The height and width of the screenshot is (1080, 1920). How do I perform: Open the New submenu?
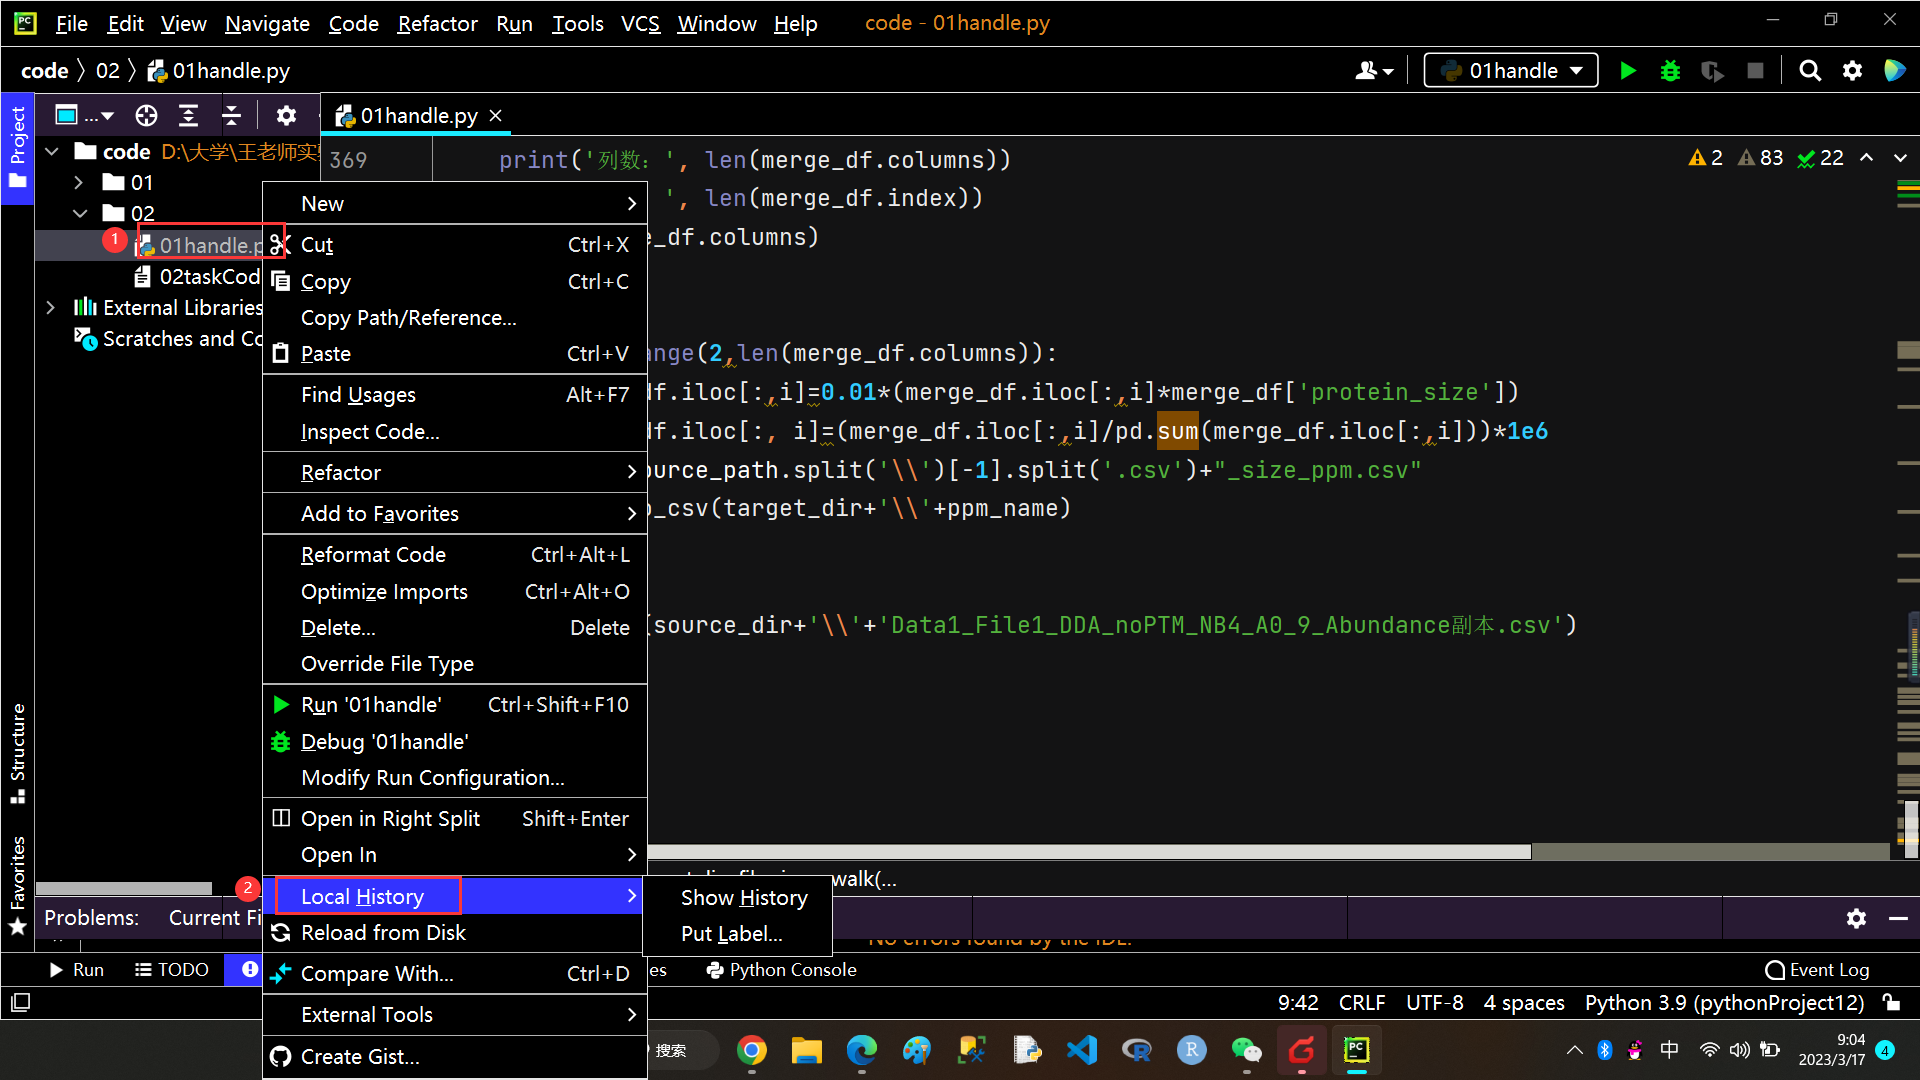455,204
